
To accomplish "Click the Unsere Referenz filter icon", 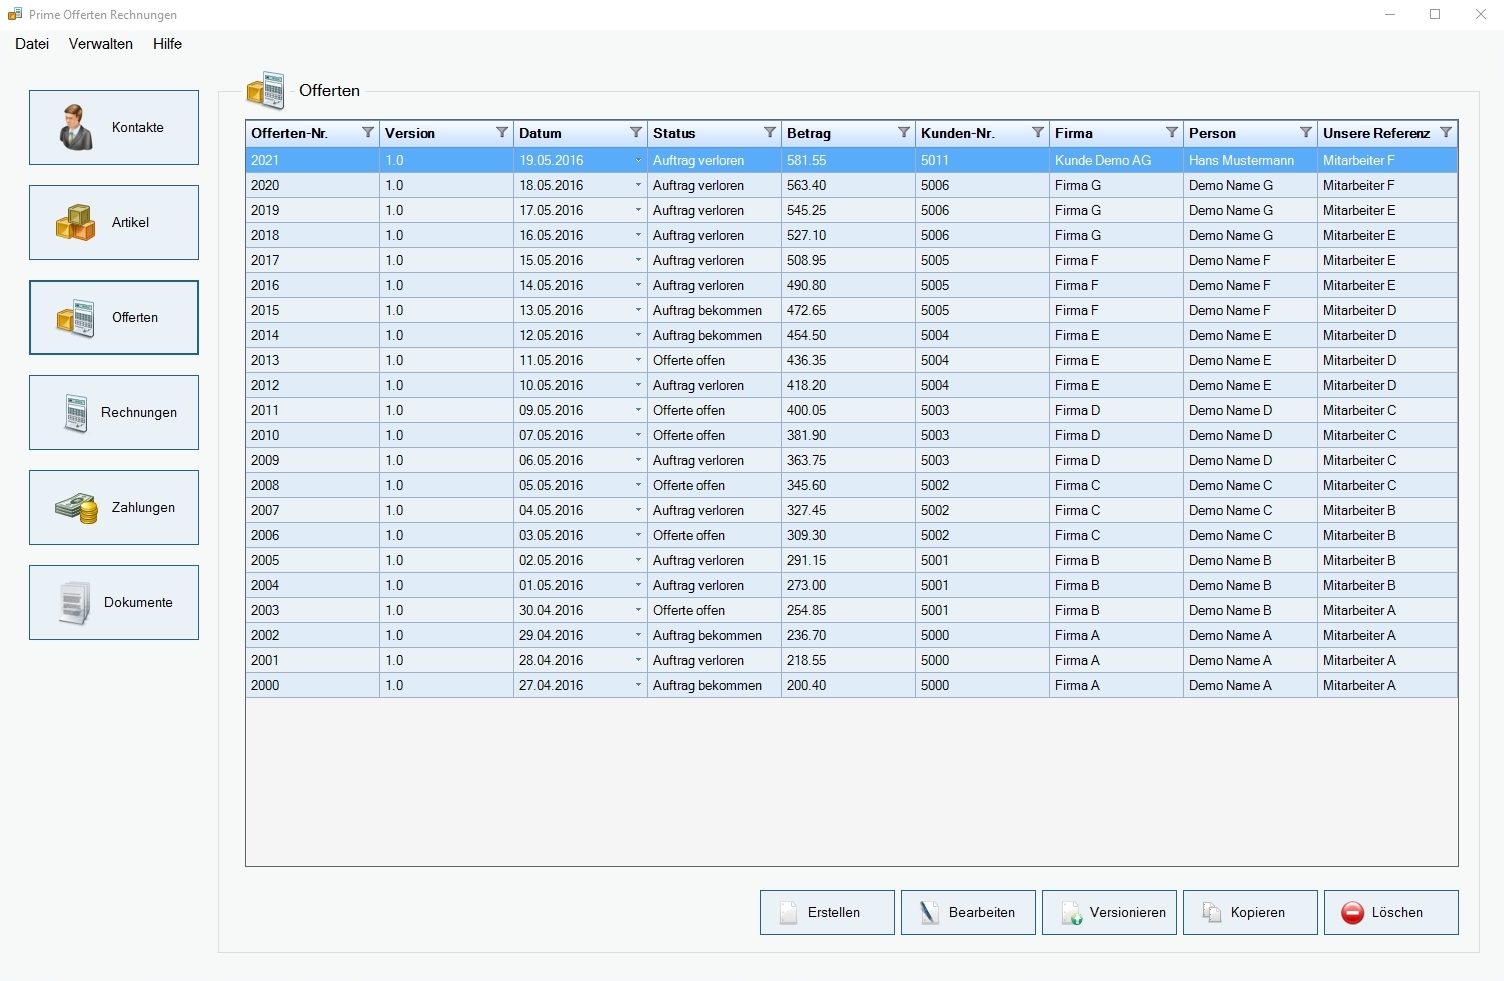I will [1446, 133].
